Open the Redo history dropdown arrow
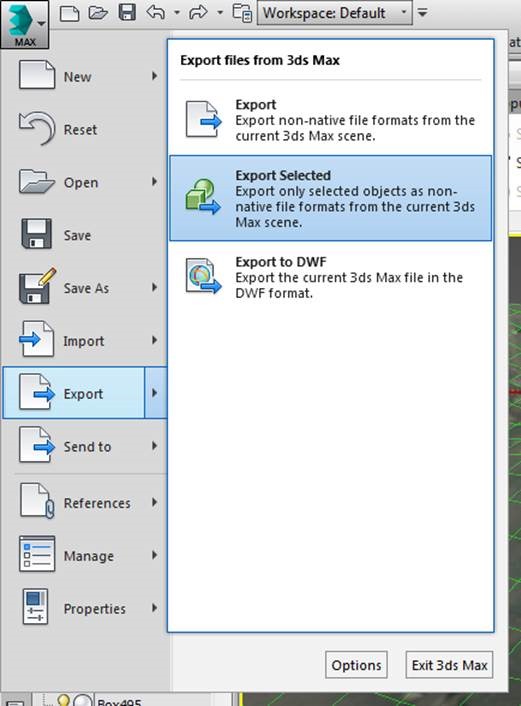521x706 pixels. [220, 13]
